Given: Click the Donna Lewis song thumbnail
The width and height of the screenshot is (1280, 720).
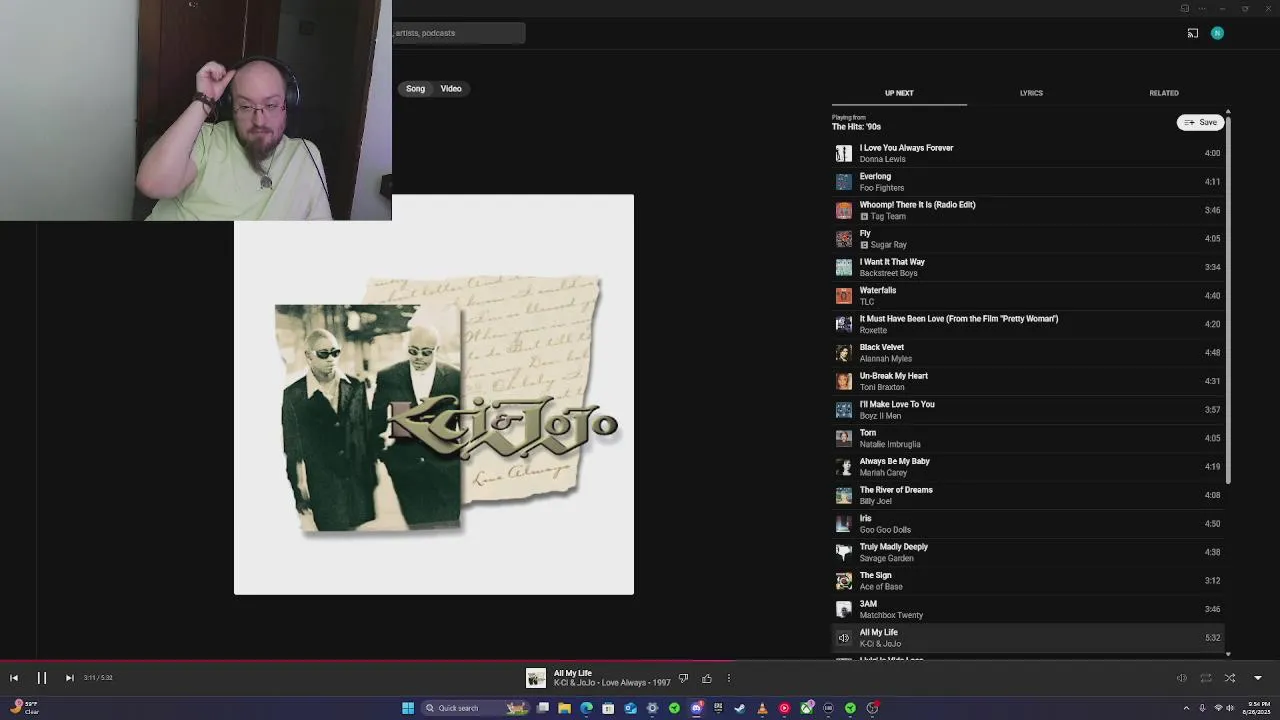Looking at the screenshot, I should [x=844, y=153].
